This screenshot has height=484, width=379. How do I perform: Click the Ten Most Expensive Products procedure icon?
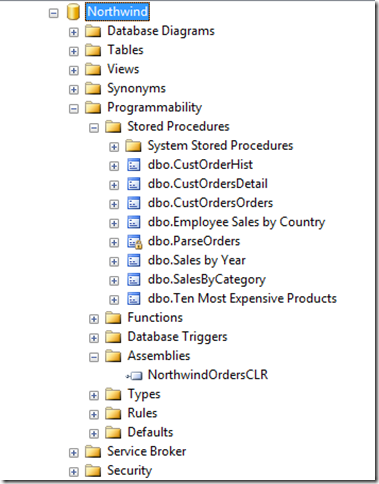coord(134,299)
